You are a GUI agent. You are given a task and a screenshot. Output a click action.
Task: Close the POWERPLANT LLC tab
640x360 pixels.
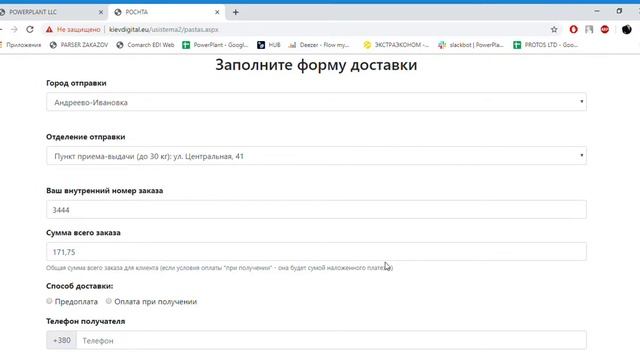click(101, 12)
